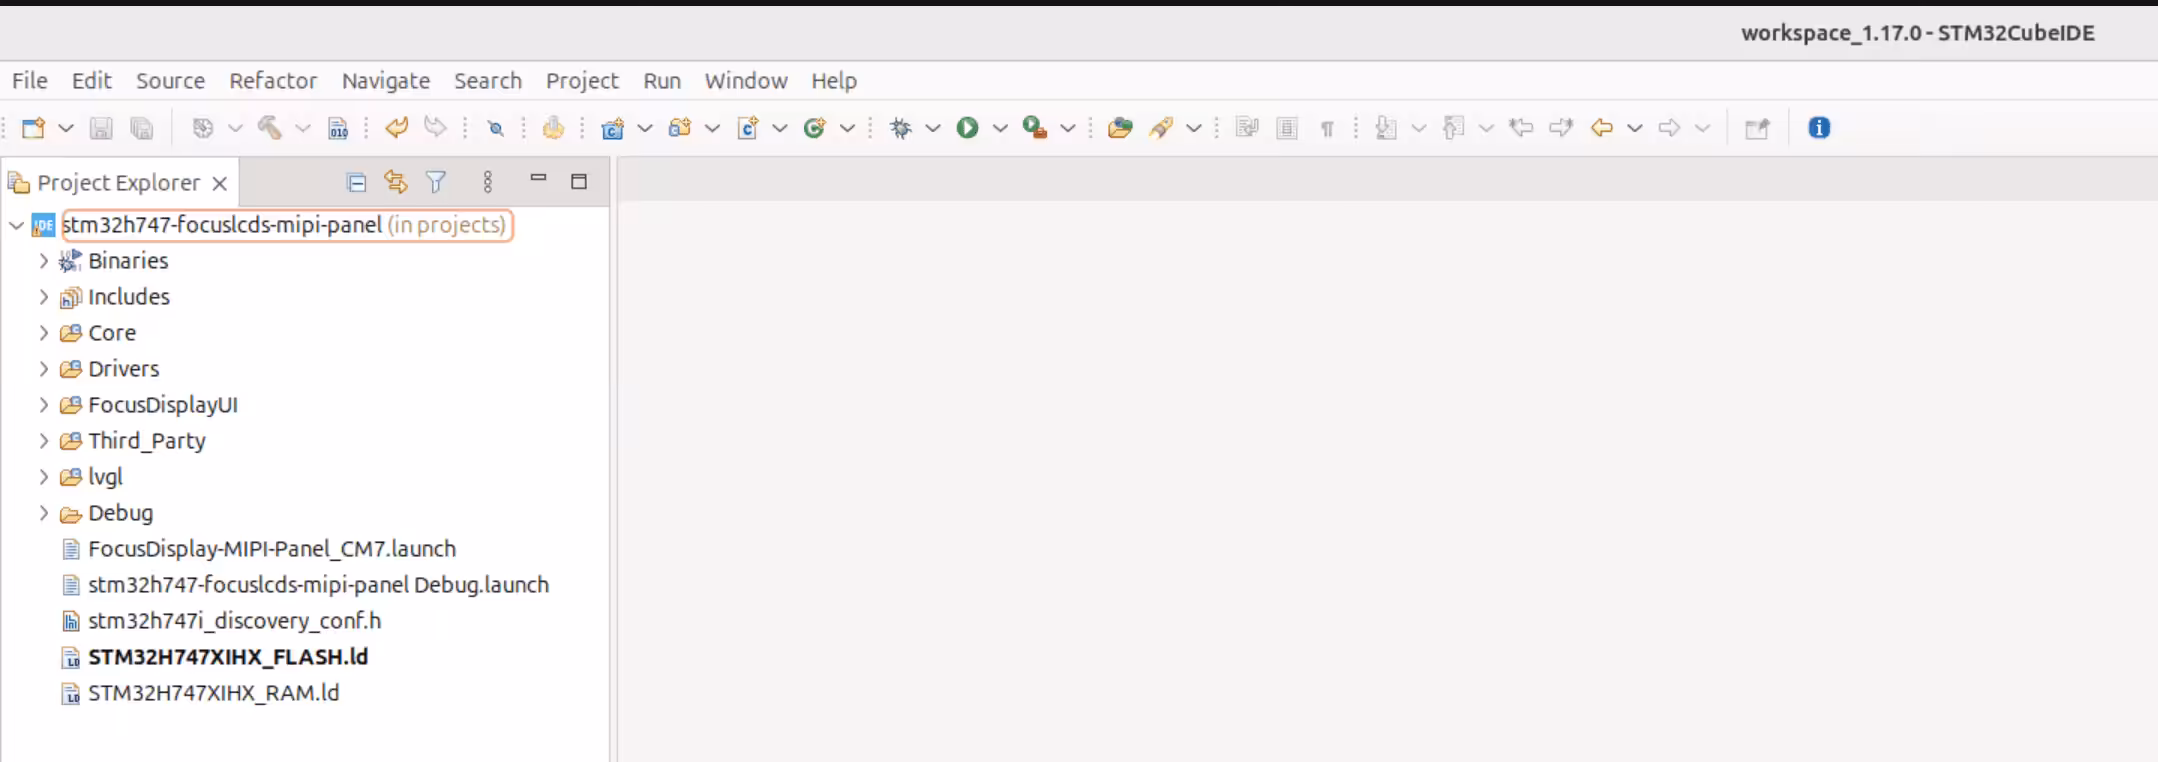Select FocusDisplay-MIPI-Panel_CM7.launch file

click(271, 549)
